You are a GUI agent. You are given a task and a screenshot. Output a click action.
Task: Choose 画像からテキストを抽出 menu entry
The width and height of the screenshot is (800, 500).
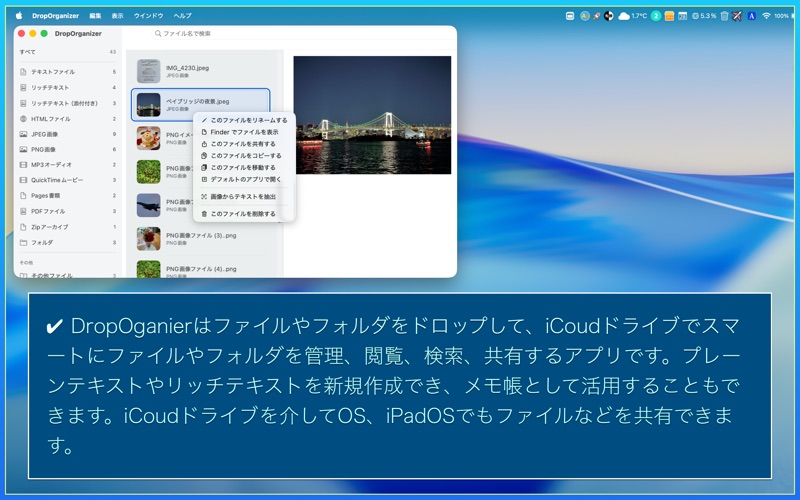pyautogui.click(x=244, y=196)
